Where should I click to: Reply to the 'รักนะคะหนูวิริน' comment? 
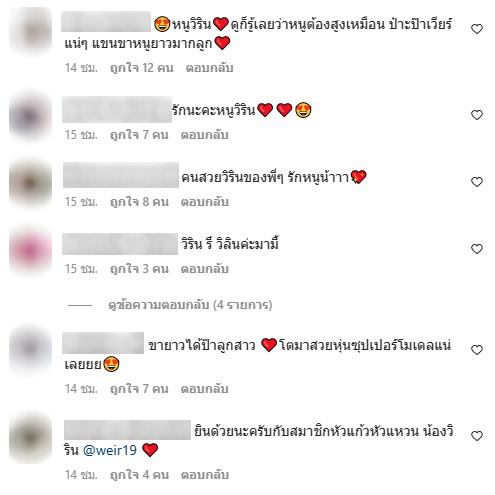coord(204,135)
